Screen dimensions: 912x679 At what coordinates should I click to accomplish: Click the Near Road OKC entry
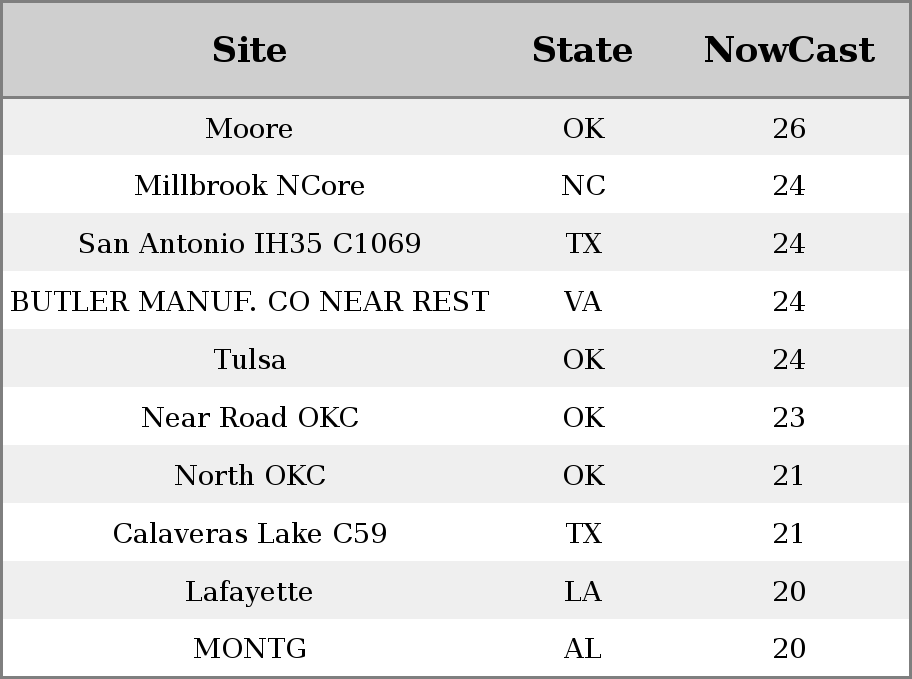(249, 417)
